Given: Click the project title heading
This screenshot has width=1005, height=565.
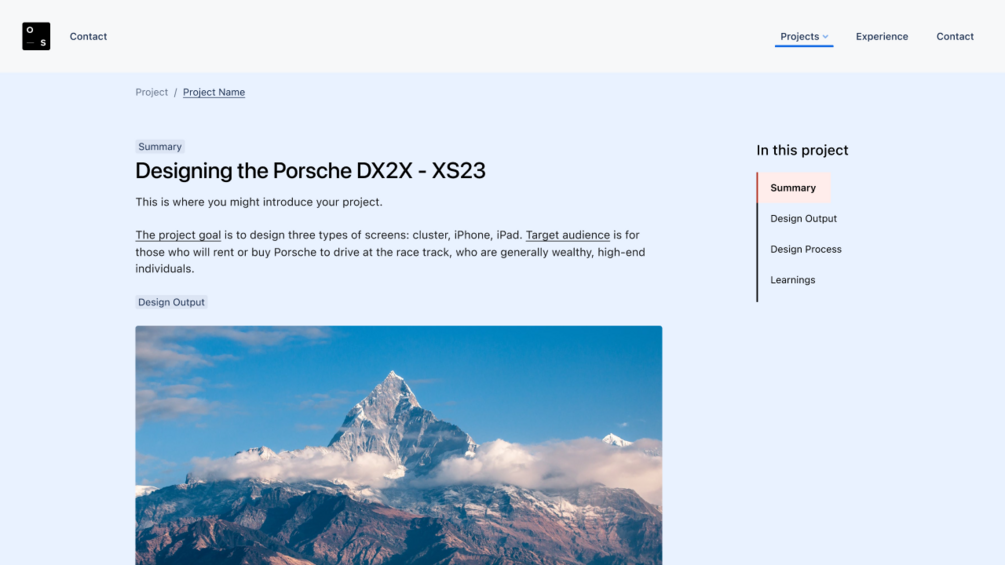Looking at the screenshot, I should (x=310, y=171).
